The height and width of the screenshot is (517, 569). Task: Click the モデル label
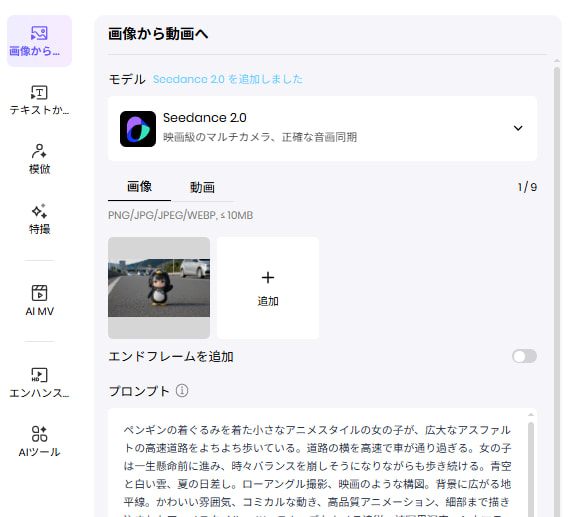pyautogui.click(x=127, y=79)
